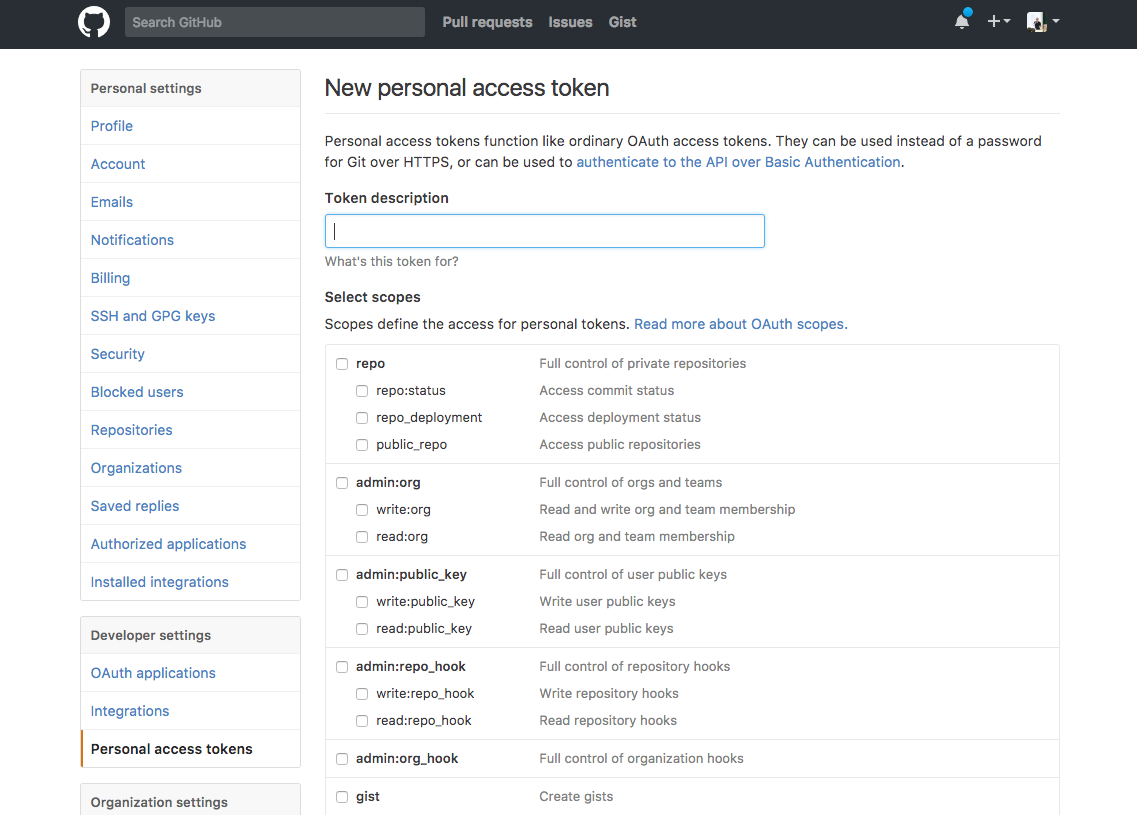The height and width of the screenshot is (815, 1137).
Task: Open Organizations settings
Action: click(x=191, y=468)
